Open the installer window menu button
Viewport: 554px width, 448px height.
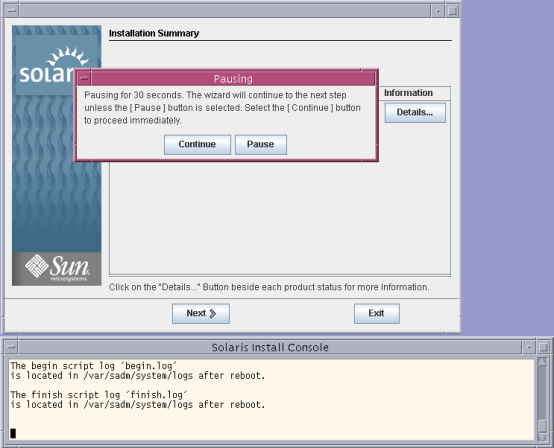click(x=12, y=11)
